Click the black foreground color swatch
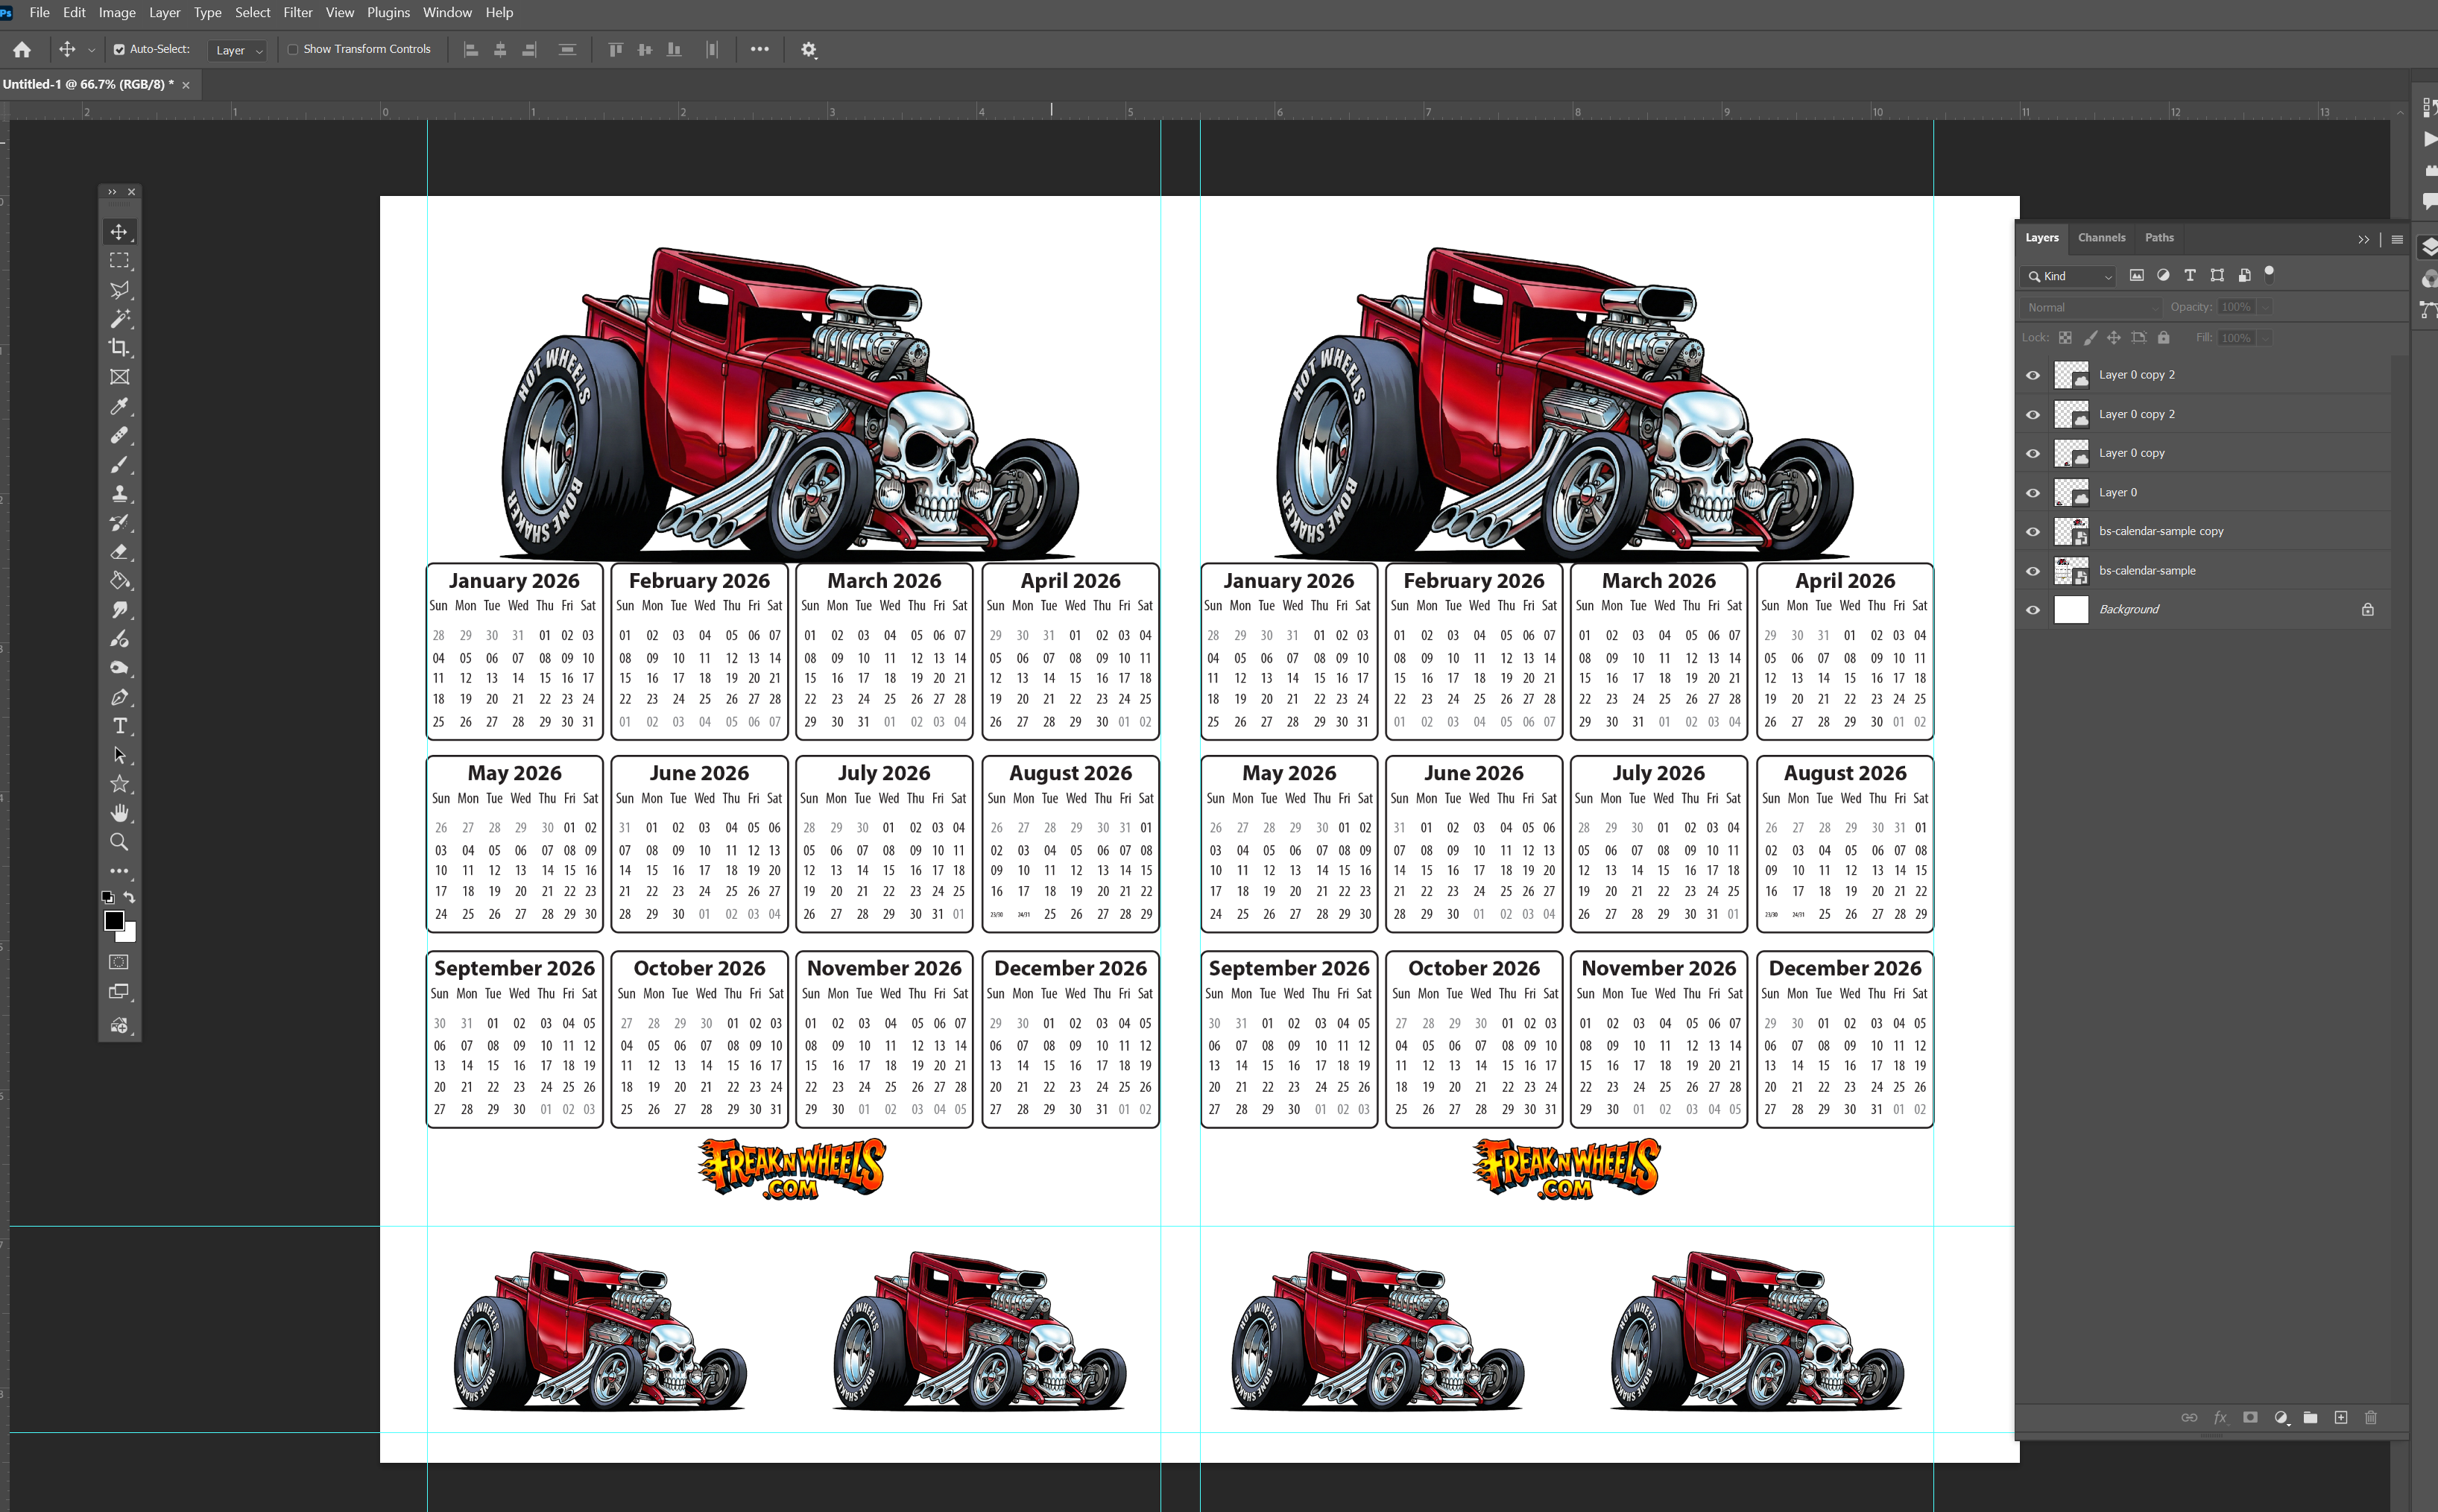This screenshot has height=1512, width=2438. point(113,921)
